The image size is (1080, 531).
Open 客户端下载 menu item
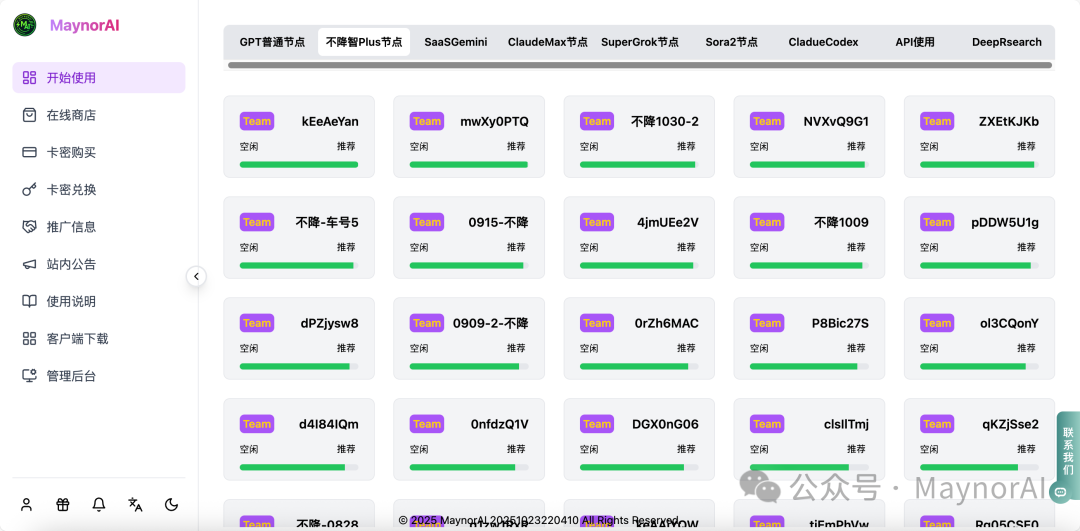pos(98,338)
